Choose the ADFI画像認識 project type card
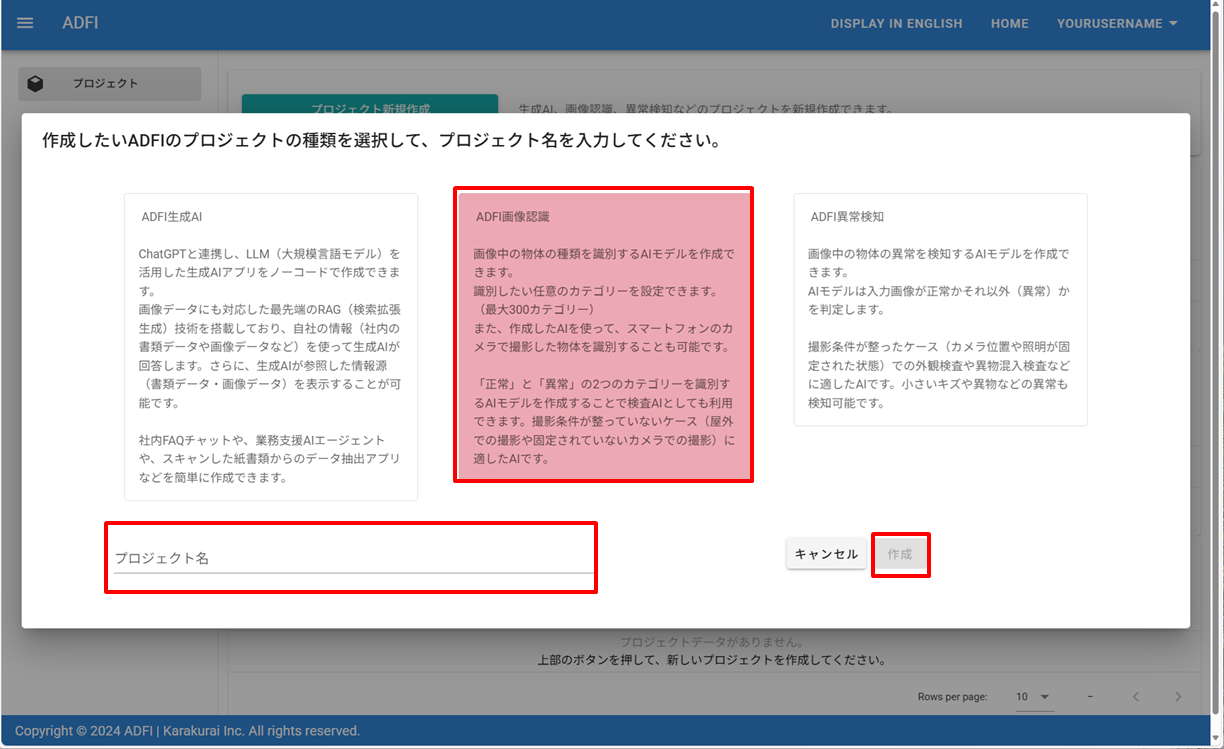Viewport: 1224px width, 749px height. tap(603, 335)
